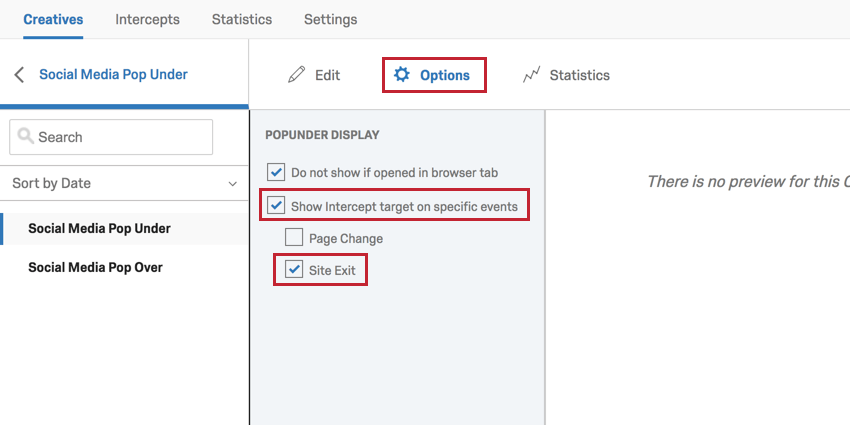850x425 pixels.
Task: Click into the Search input field
Action: point(122,137)
